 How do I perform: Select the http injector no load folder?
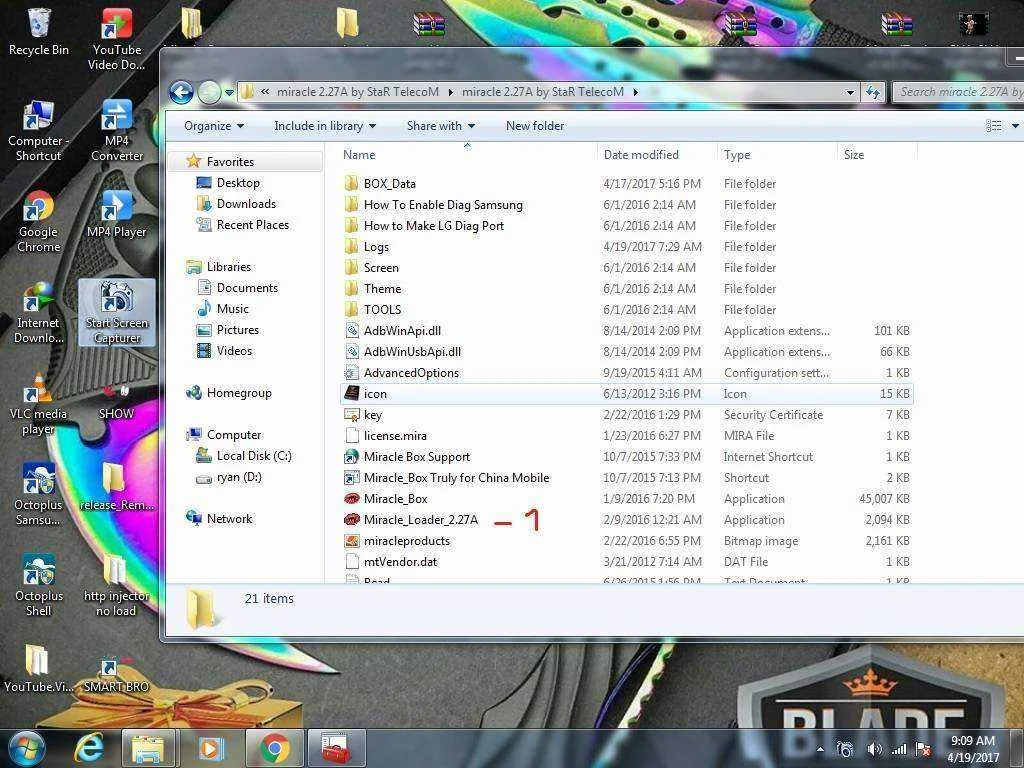coord(116,586)
